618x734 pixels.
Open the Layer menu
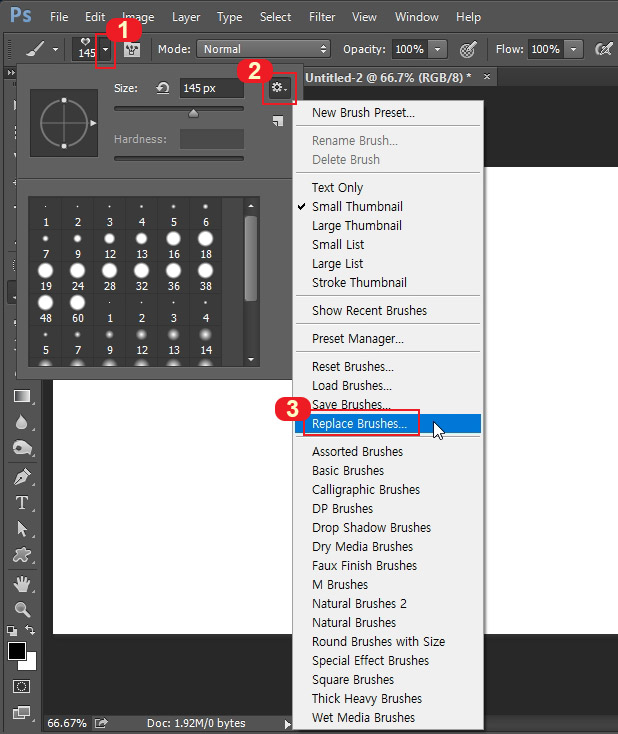click(186, 17)
